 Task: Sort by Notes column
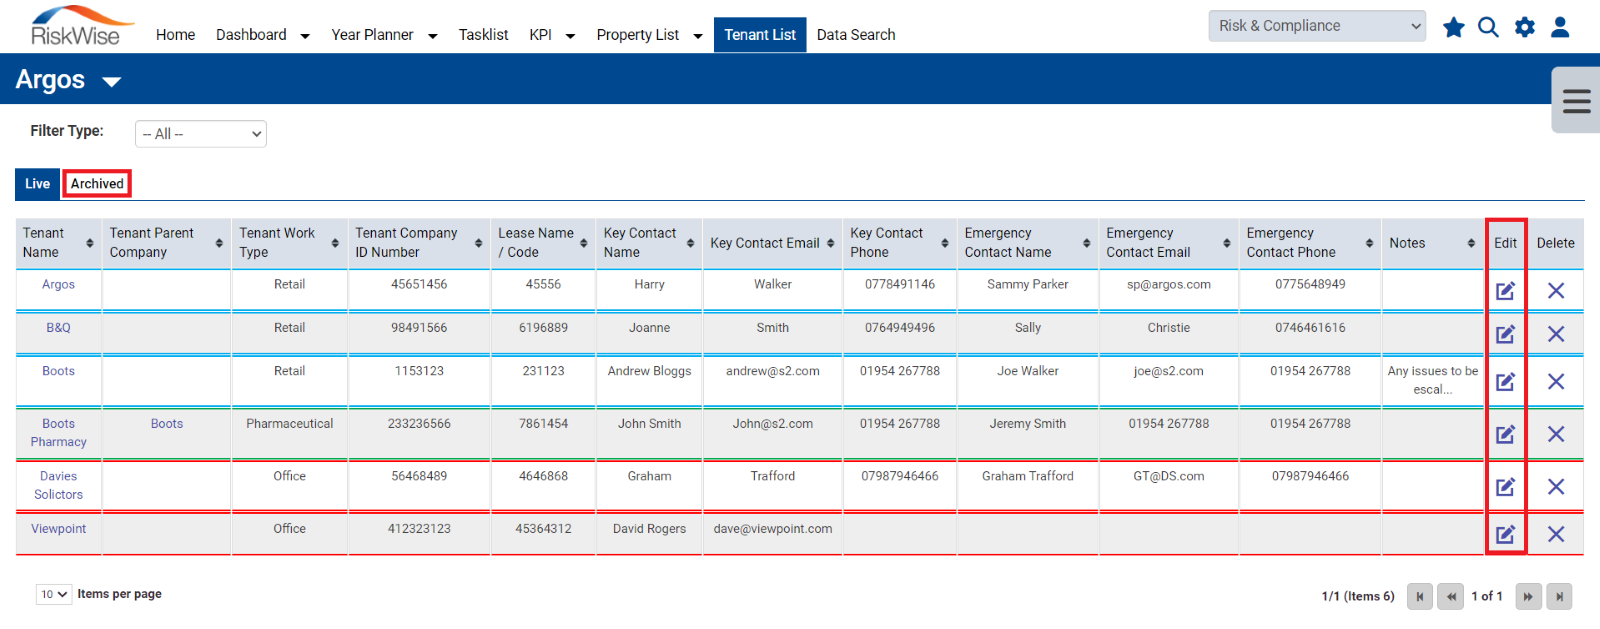1471,243
